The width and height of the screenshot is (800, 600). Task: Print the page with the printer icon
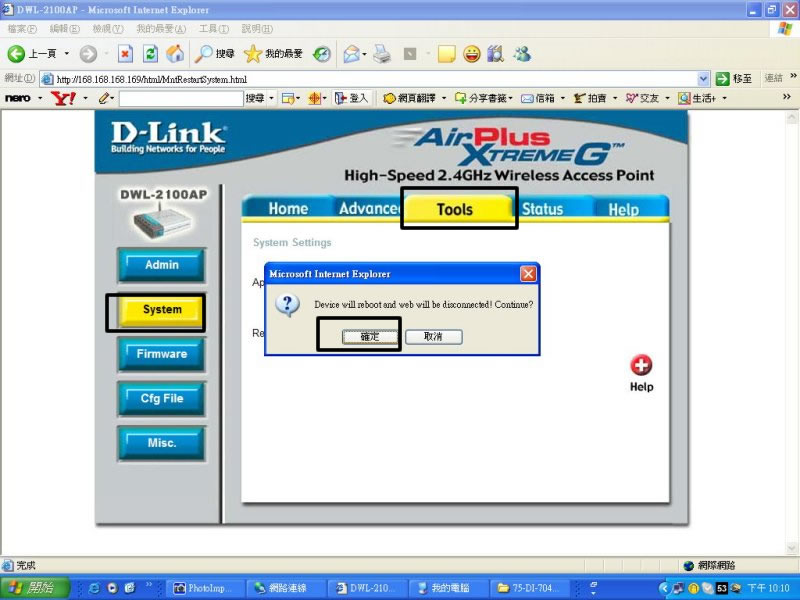click(x=382, y=54)
